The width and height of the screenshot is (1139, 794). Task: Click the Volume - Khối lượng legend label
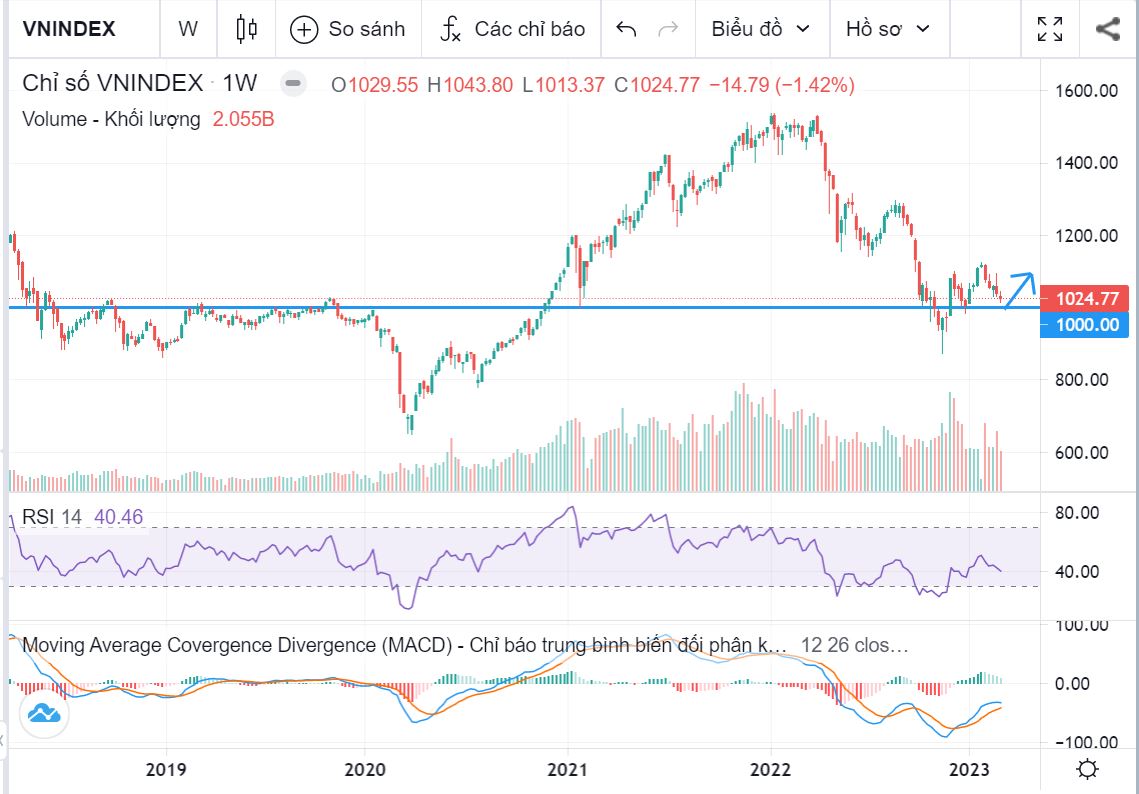click(111, 119)
